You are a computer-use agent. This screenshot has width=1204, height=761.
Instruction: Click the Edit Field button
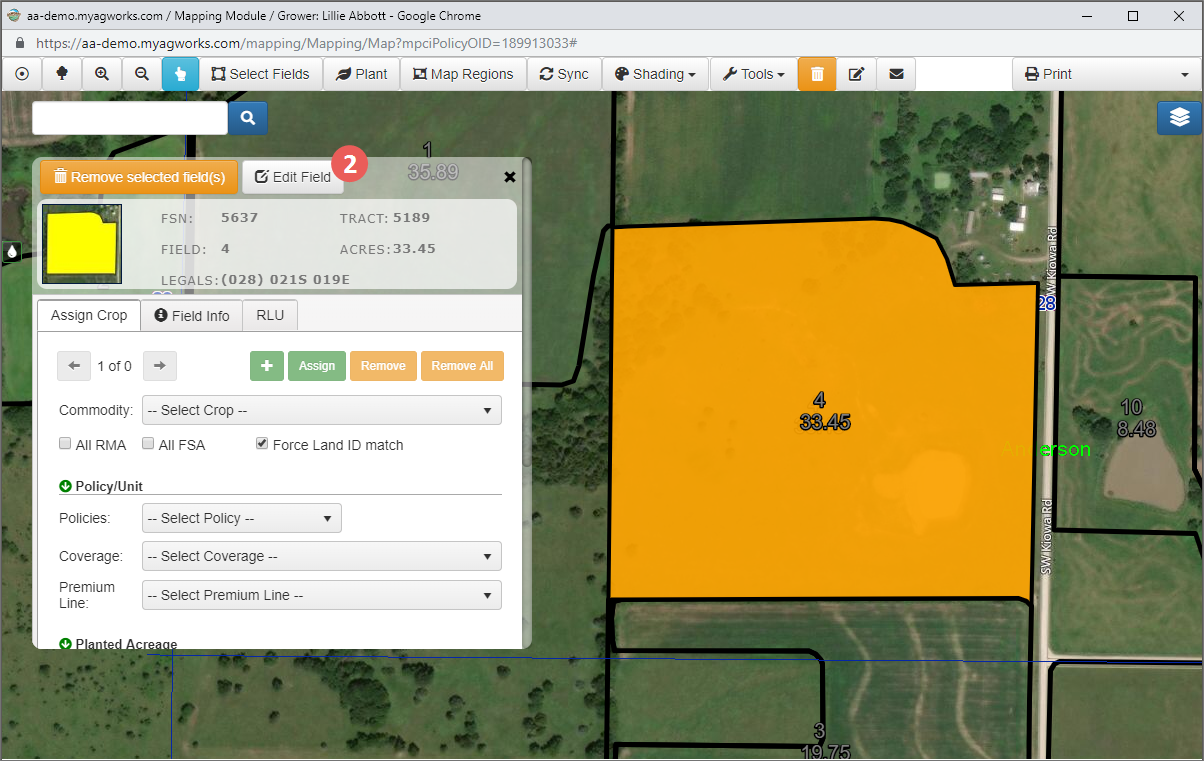[293, 177]
